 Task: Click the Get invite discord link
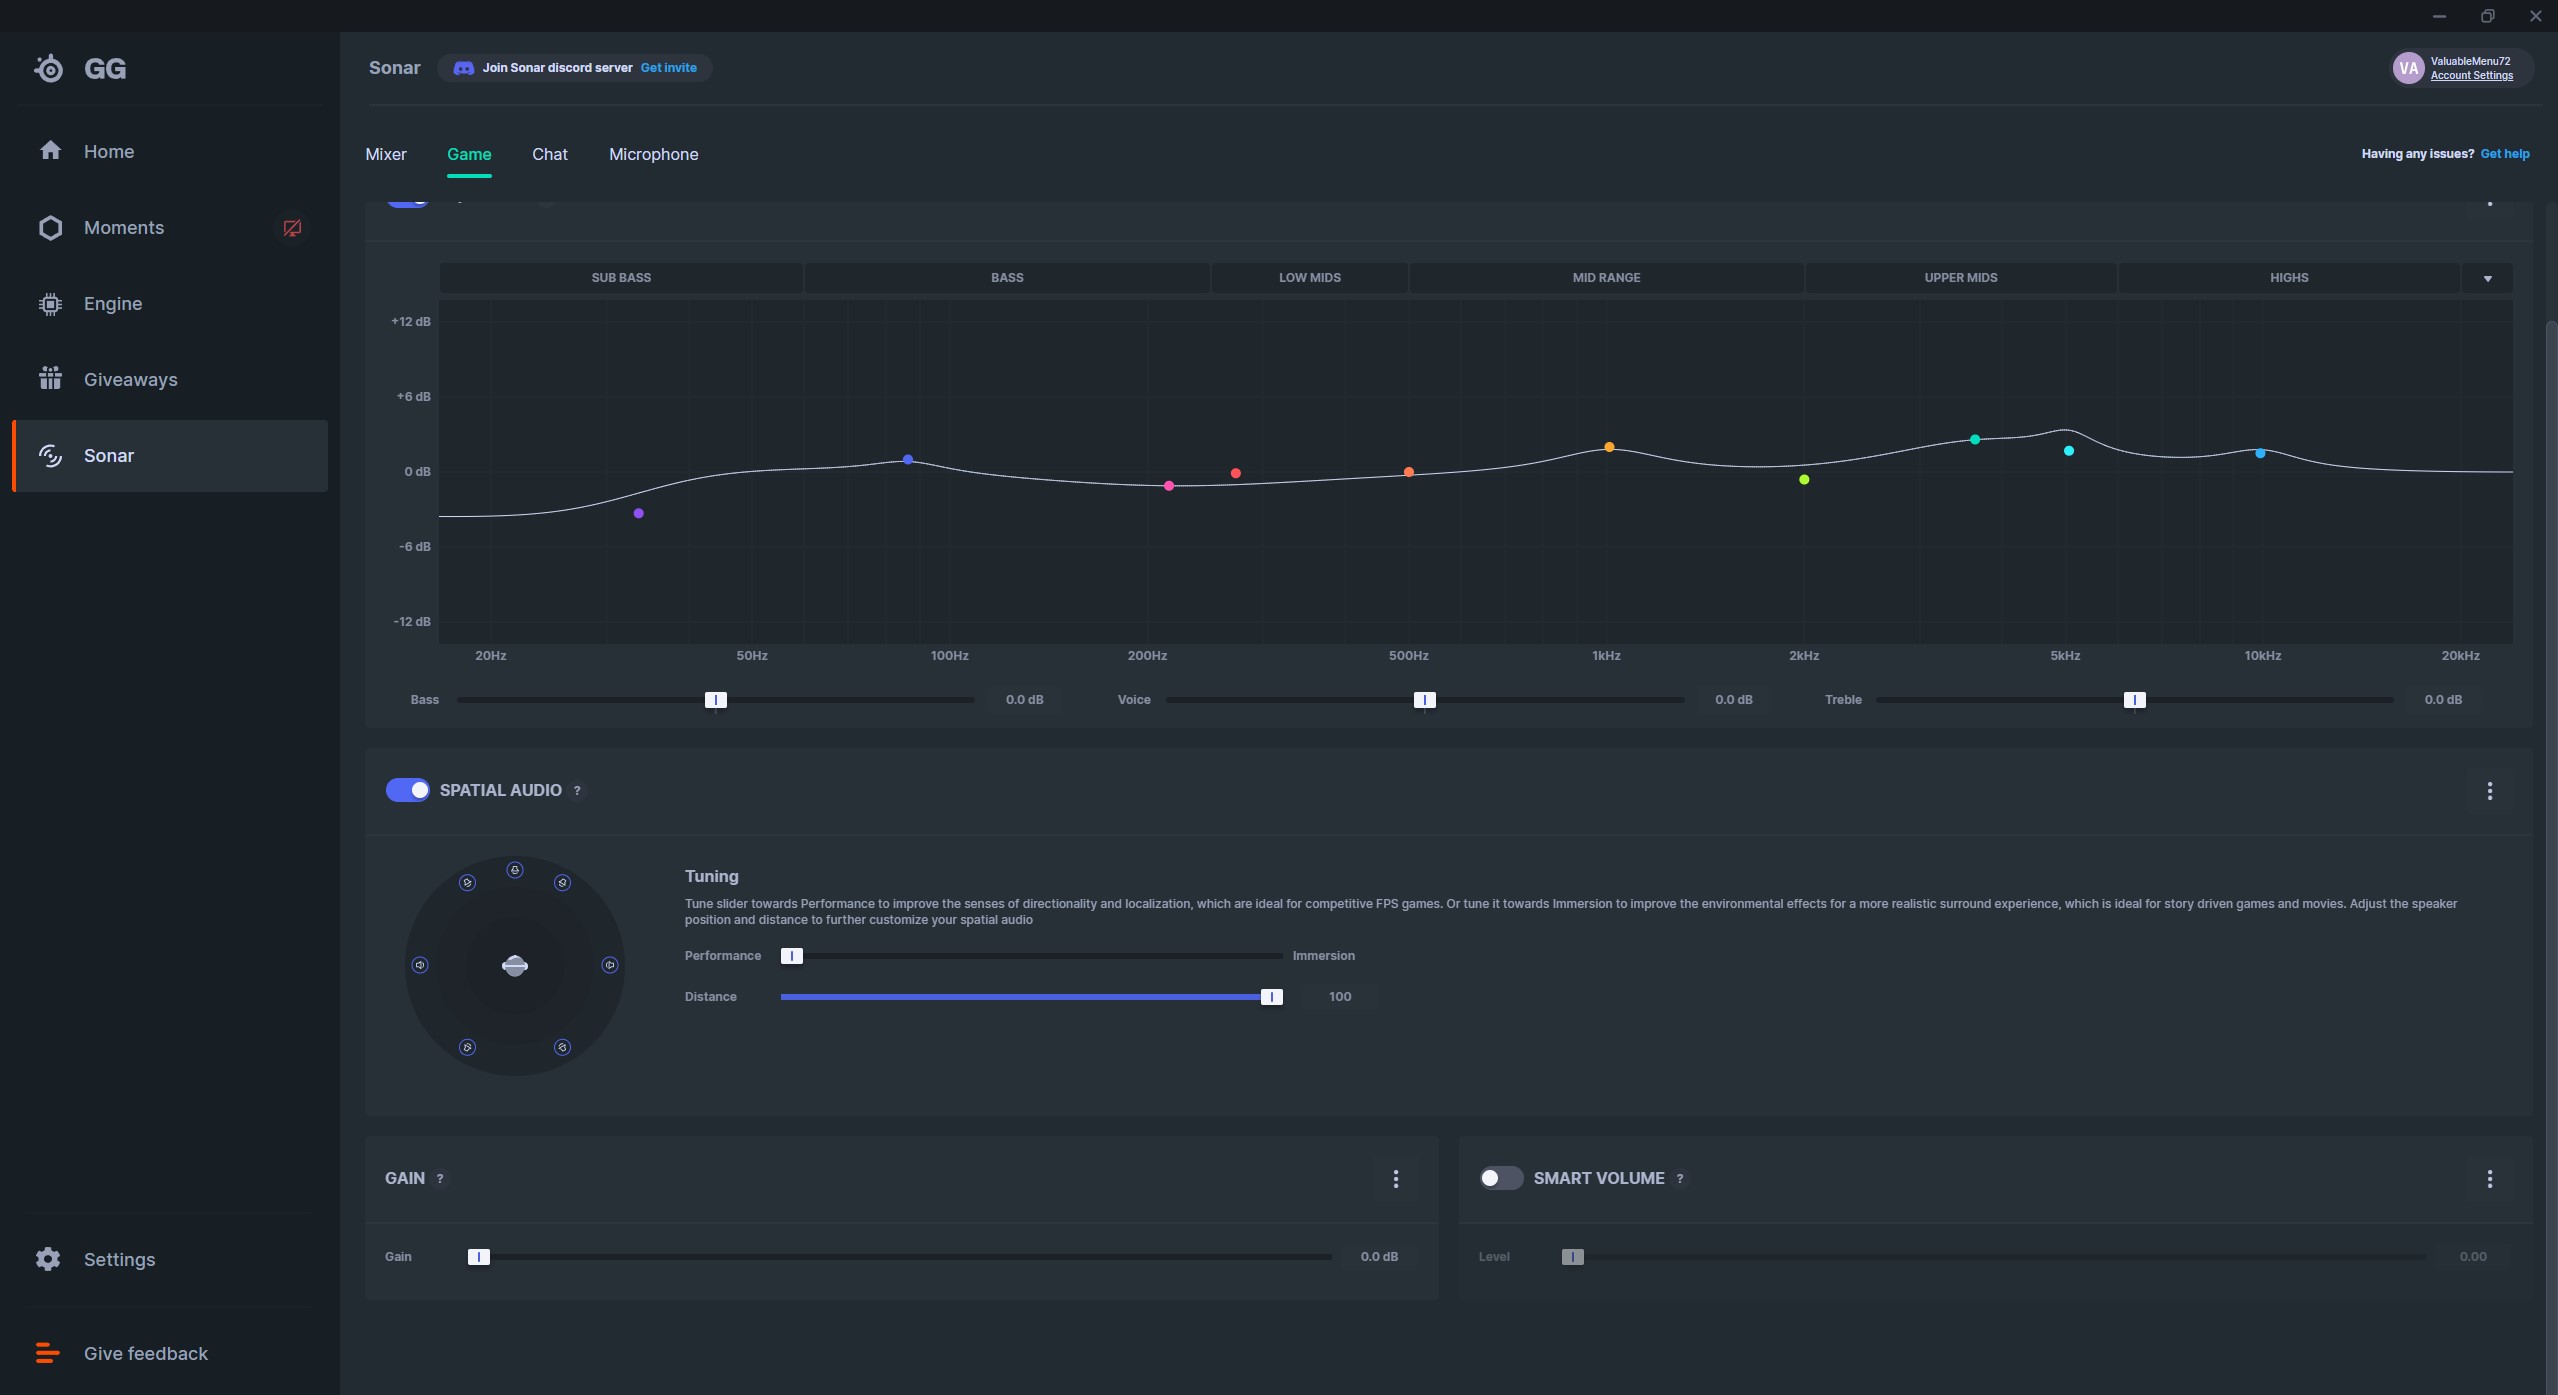(668, 68)
